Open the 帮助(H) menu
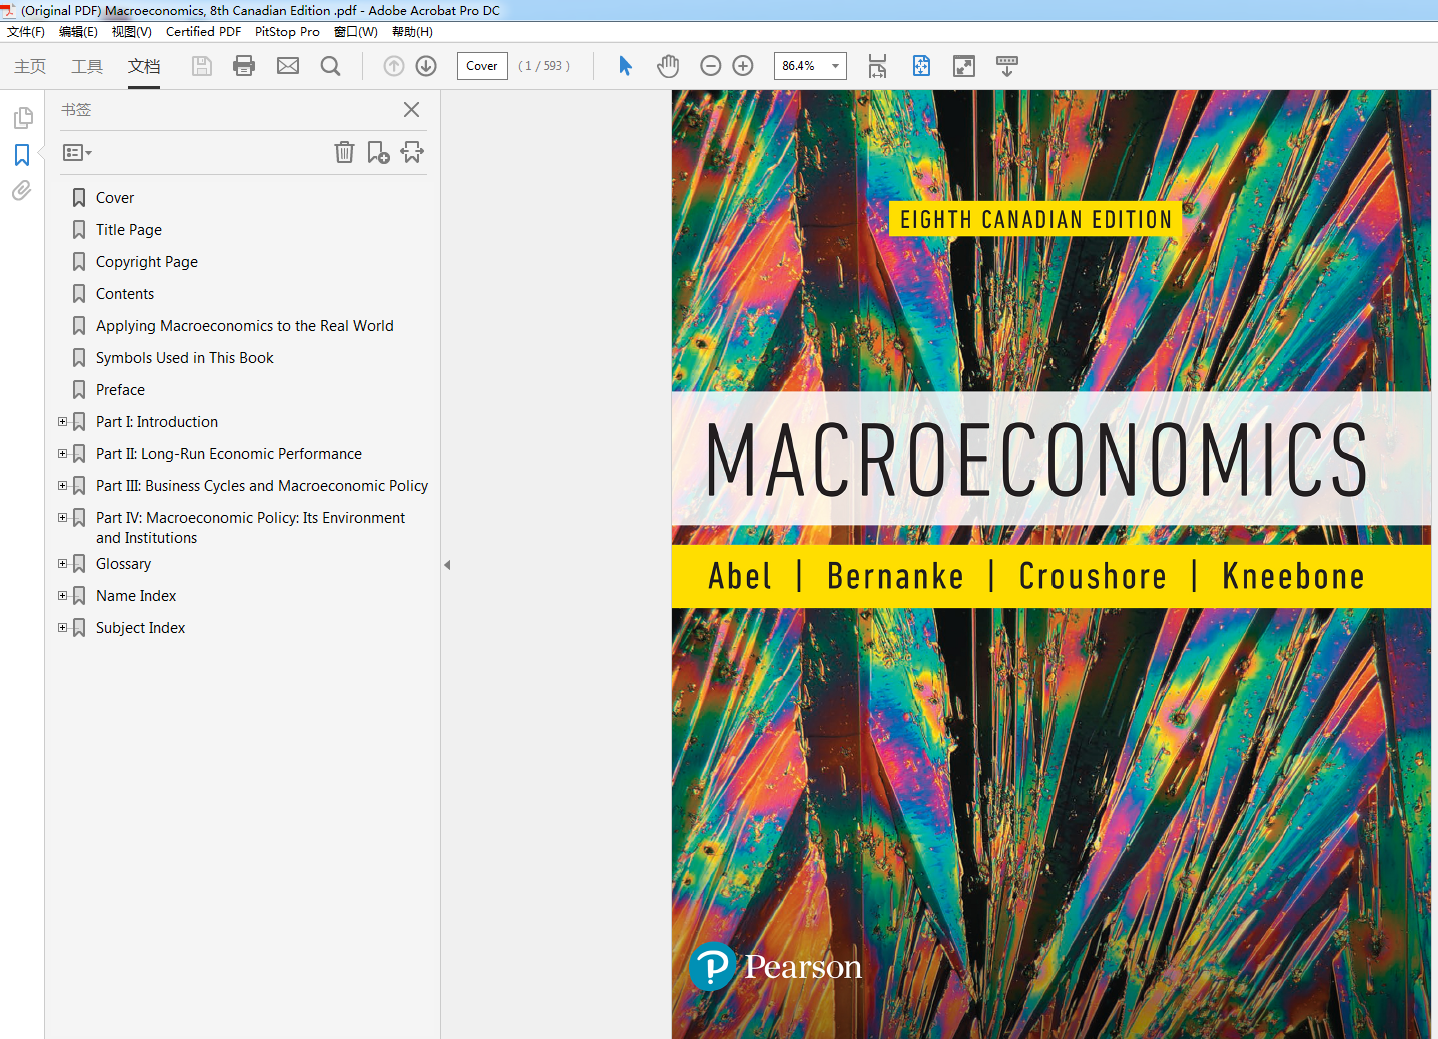The width and height of the screenshot is (1438, 1039). pos(412,32)
